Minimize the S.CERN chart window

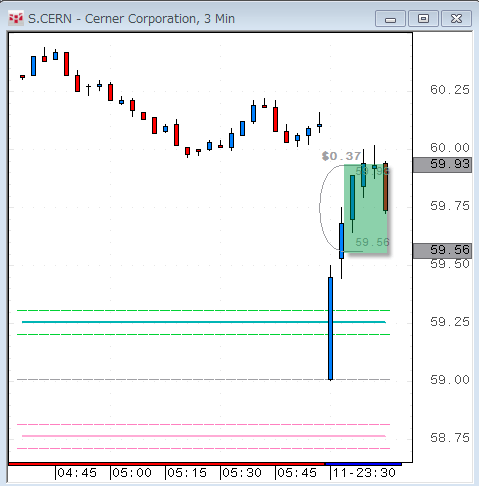click(390, 19)
